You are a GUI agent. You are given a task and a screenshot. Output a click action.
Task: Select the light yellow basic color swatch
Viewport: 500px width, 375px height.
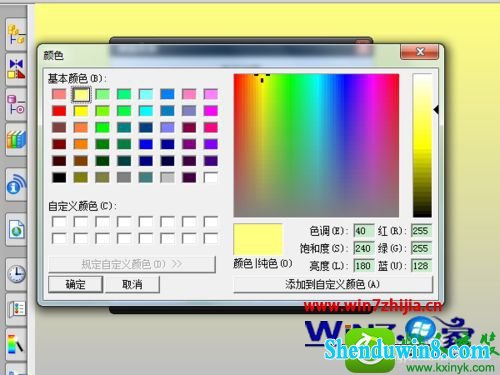(x=81, y=94)
